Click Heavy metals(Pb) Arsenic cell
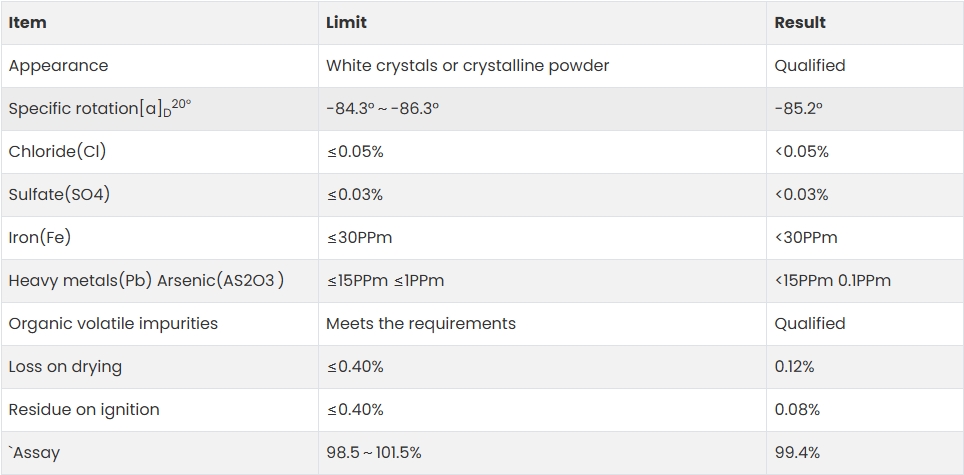Image resolution: width=964 pixels, height=475 pixels. pos(160,281)
